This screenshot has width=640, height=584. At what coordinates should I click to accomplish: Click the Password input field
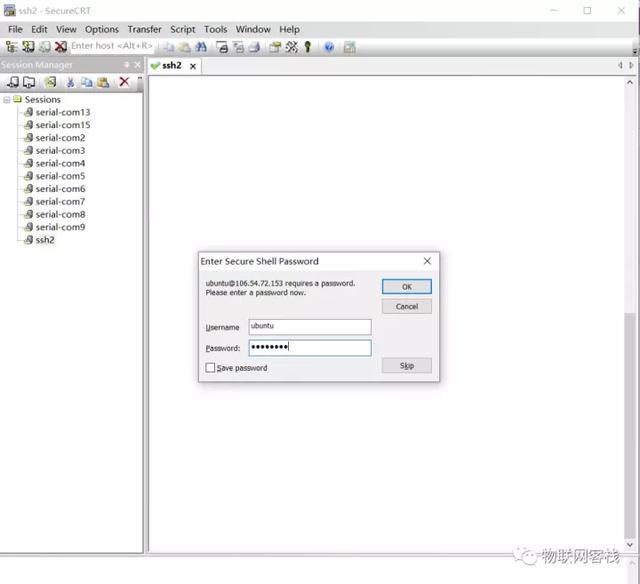coord(310,348)
